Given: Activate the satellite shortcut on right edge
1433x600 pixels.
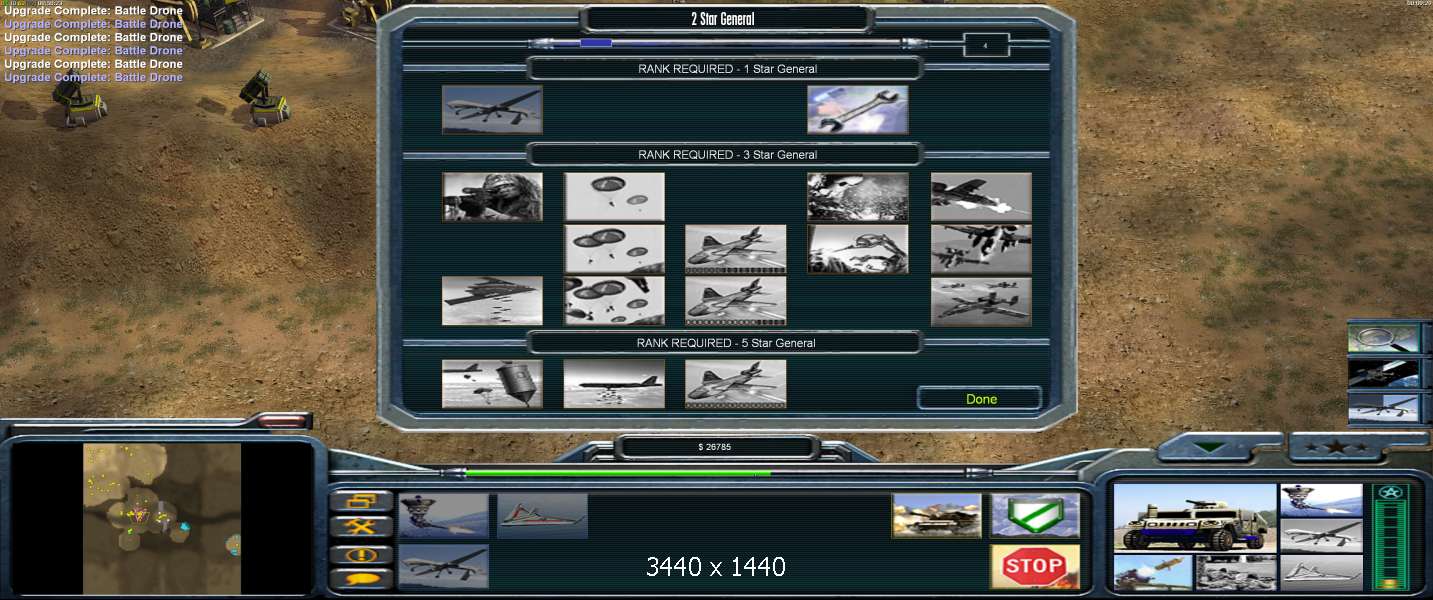Looking at the screenshot, I should 1384,373.
